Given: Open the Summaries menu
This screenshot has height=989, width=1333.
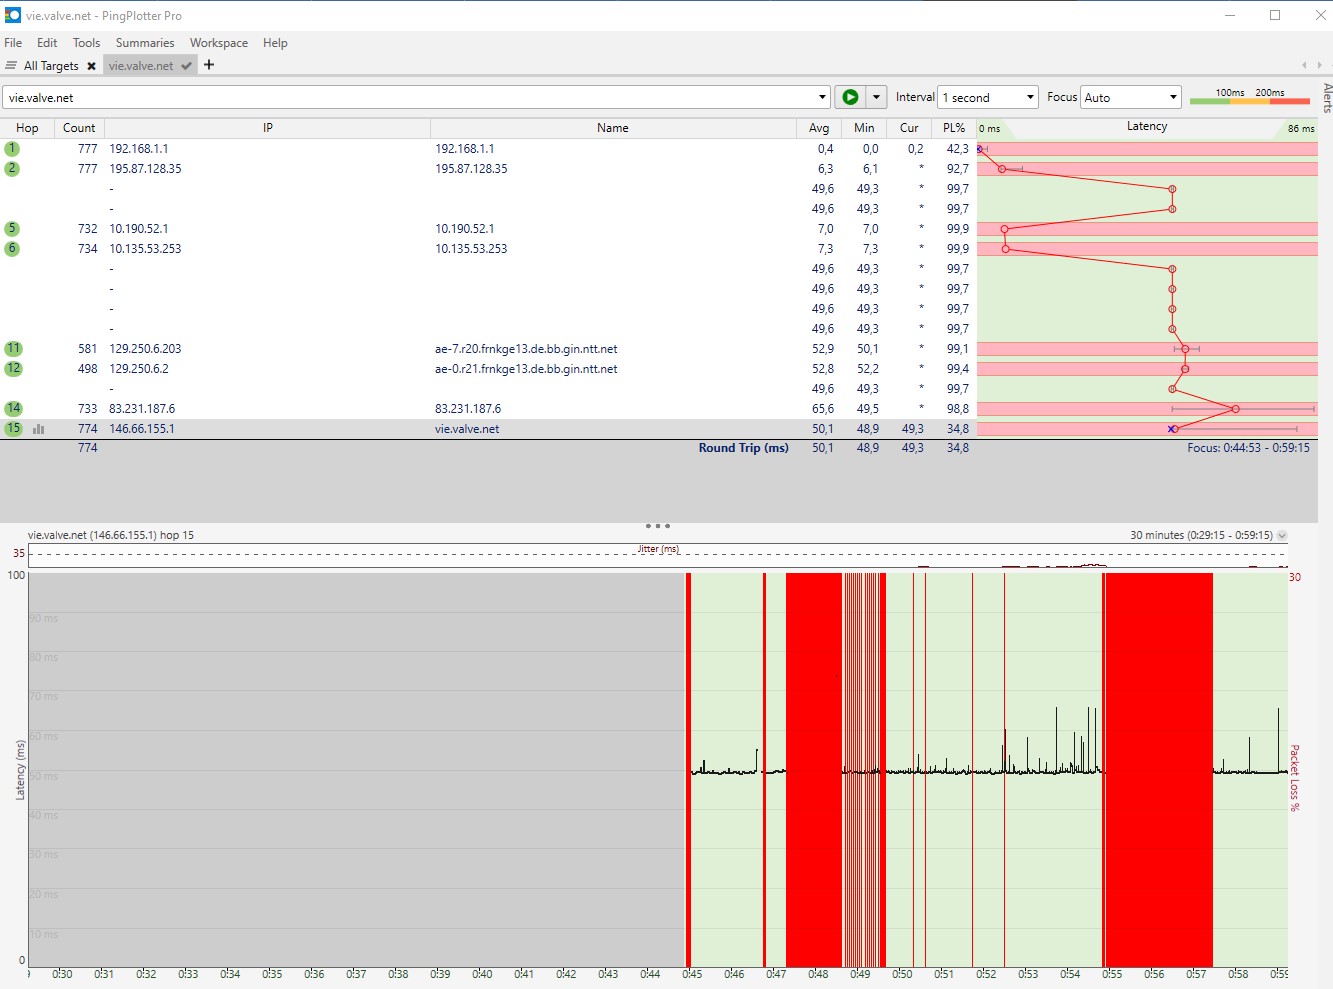Looking at the screenshot, I should [145, 43].
